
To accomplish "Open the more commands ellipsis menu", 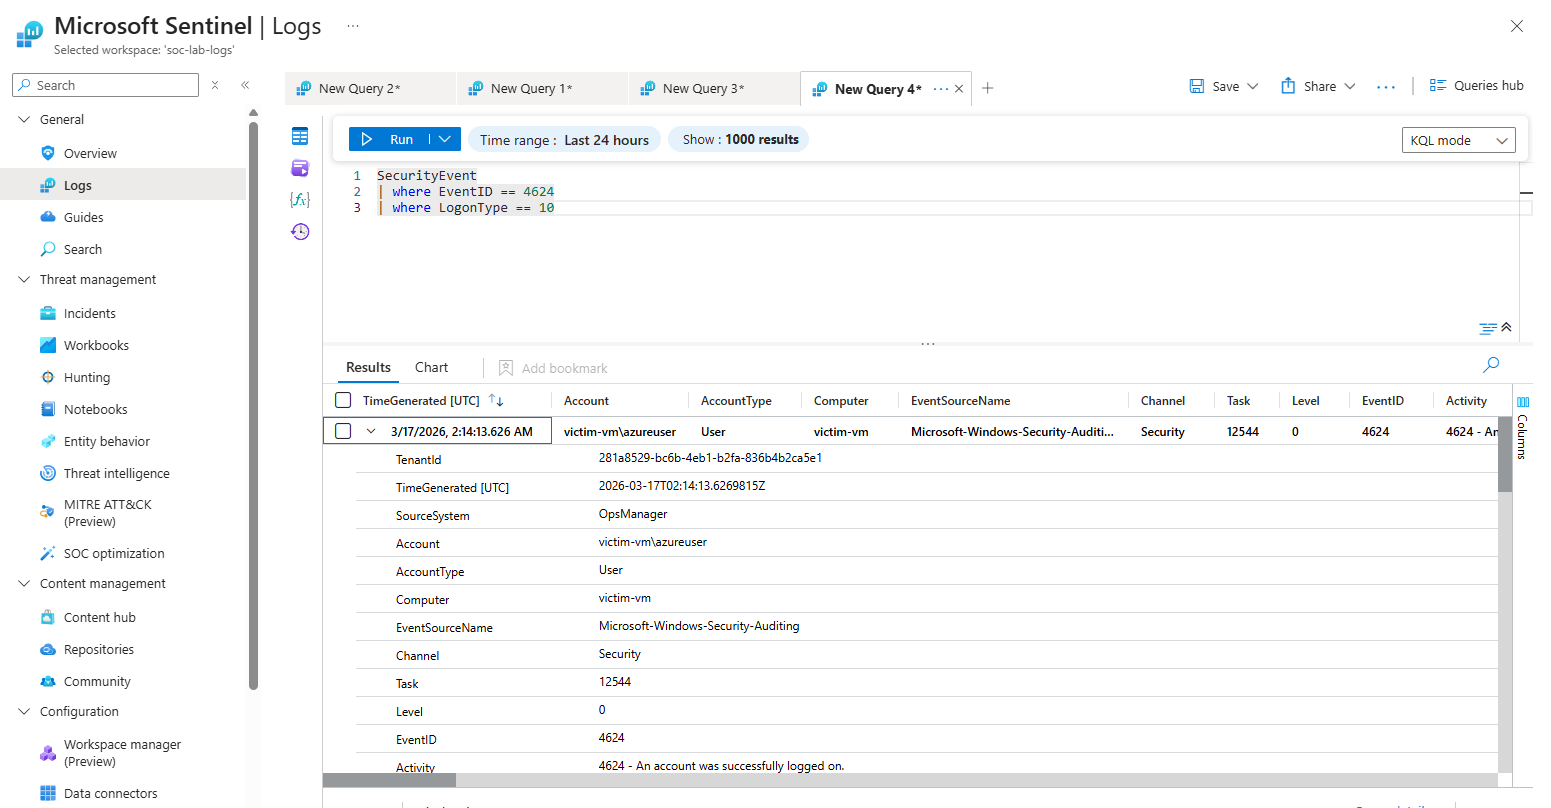I will [x=1386, y=87].
